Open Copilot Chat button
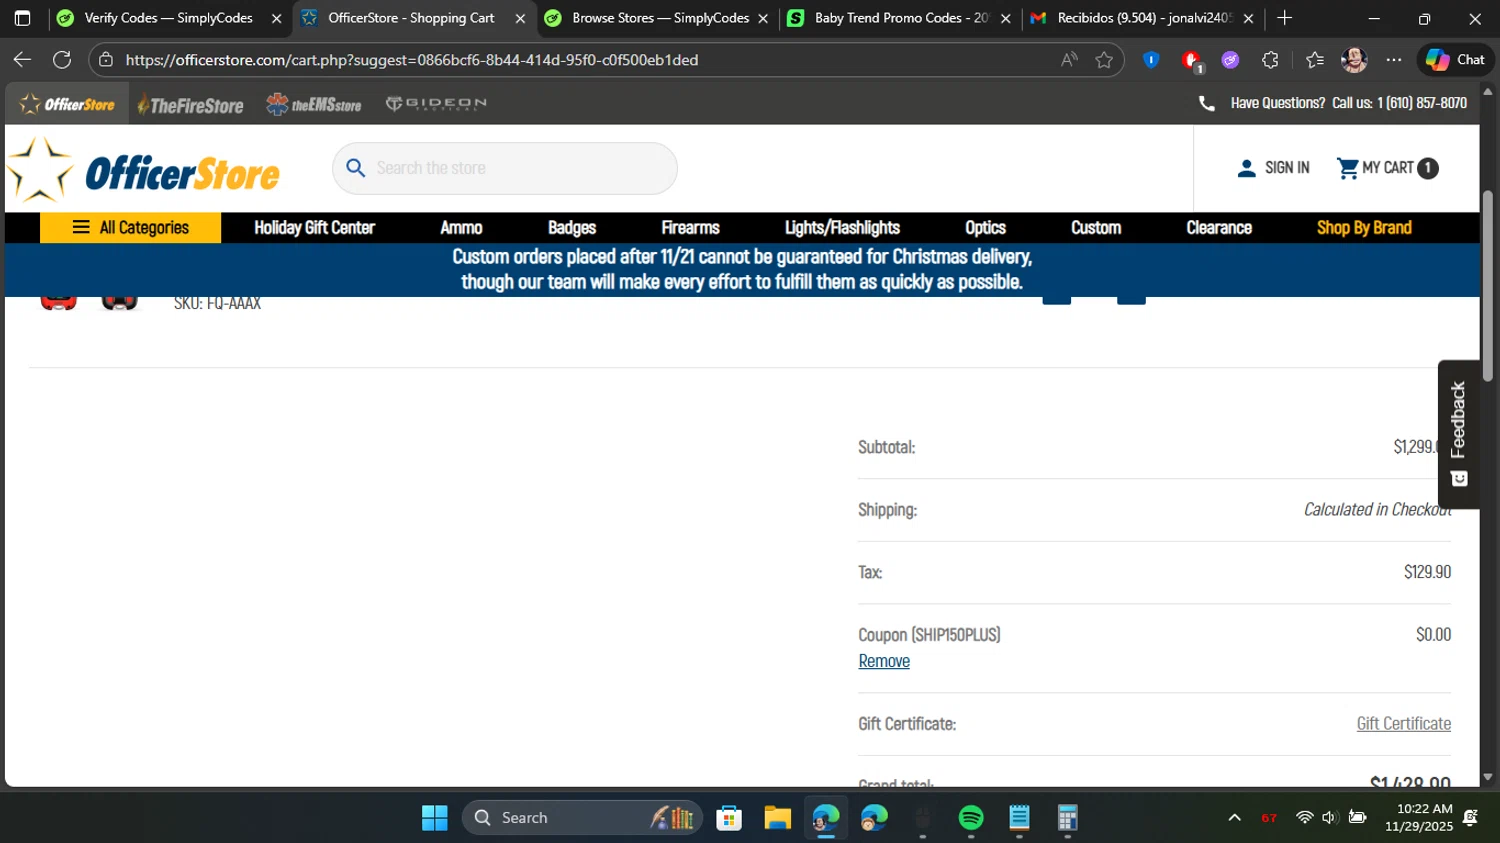The width and height of the screenshot is (1500, 843). click(x=1455, y=60)
